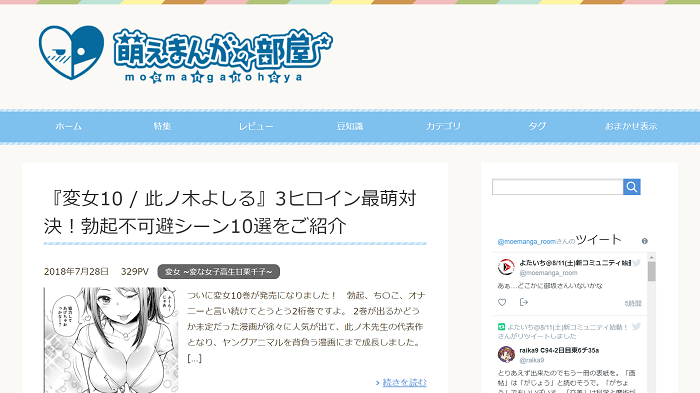Open the 変女 category tag badge
The width and height of the screenshot is (700, 393).
coord(219,272)
